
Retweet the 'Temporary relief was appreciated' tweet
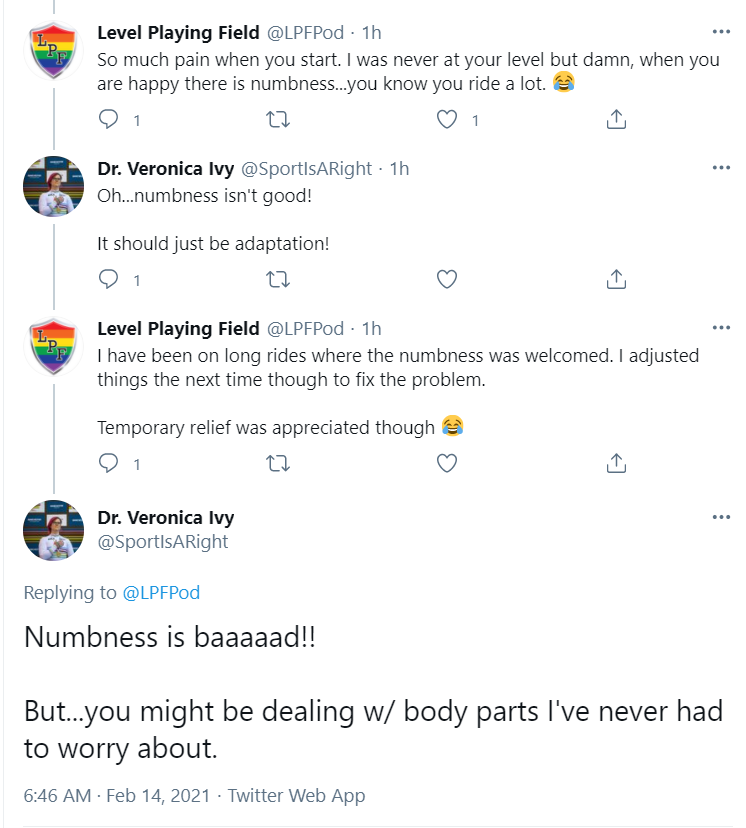coord(278,463)
